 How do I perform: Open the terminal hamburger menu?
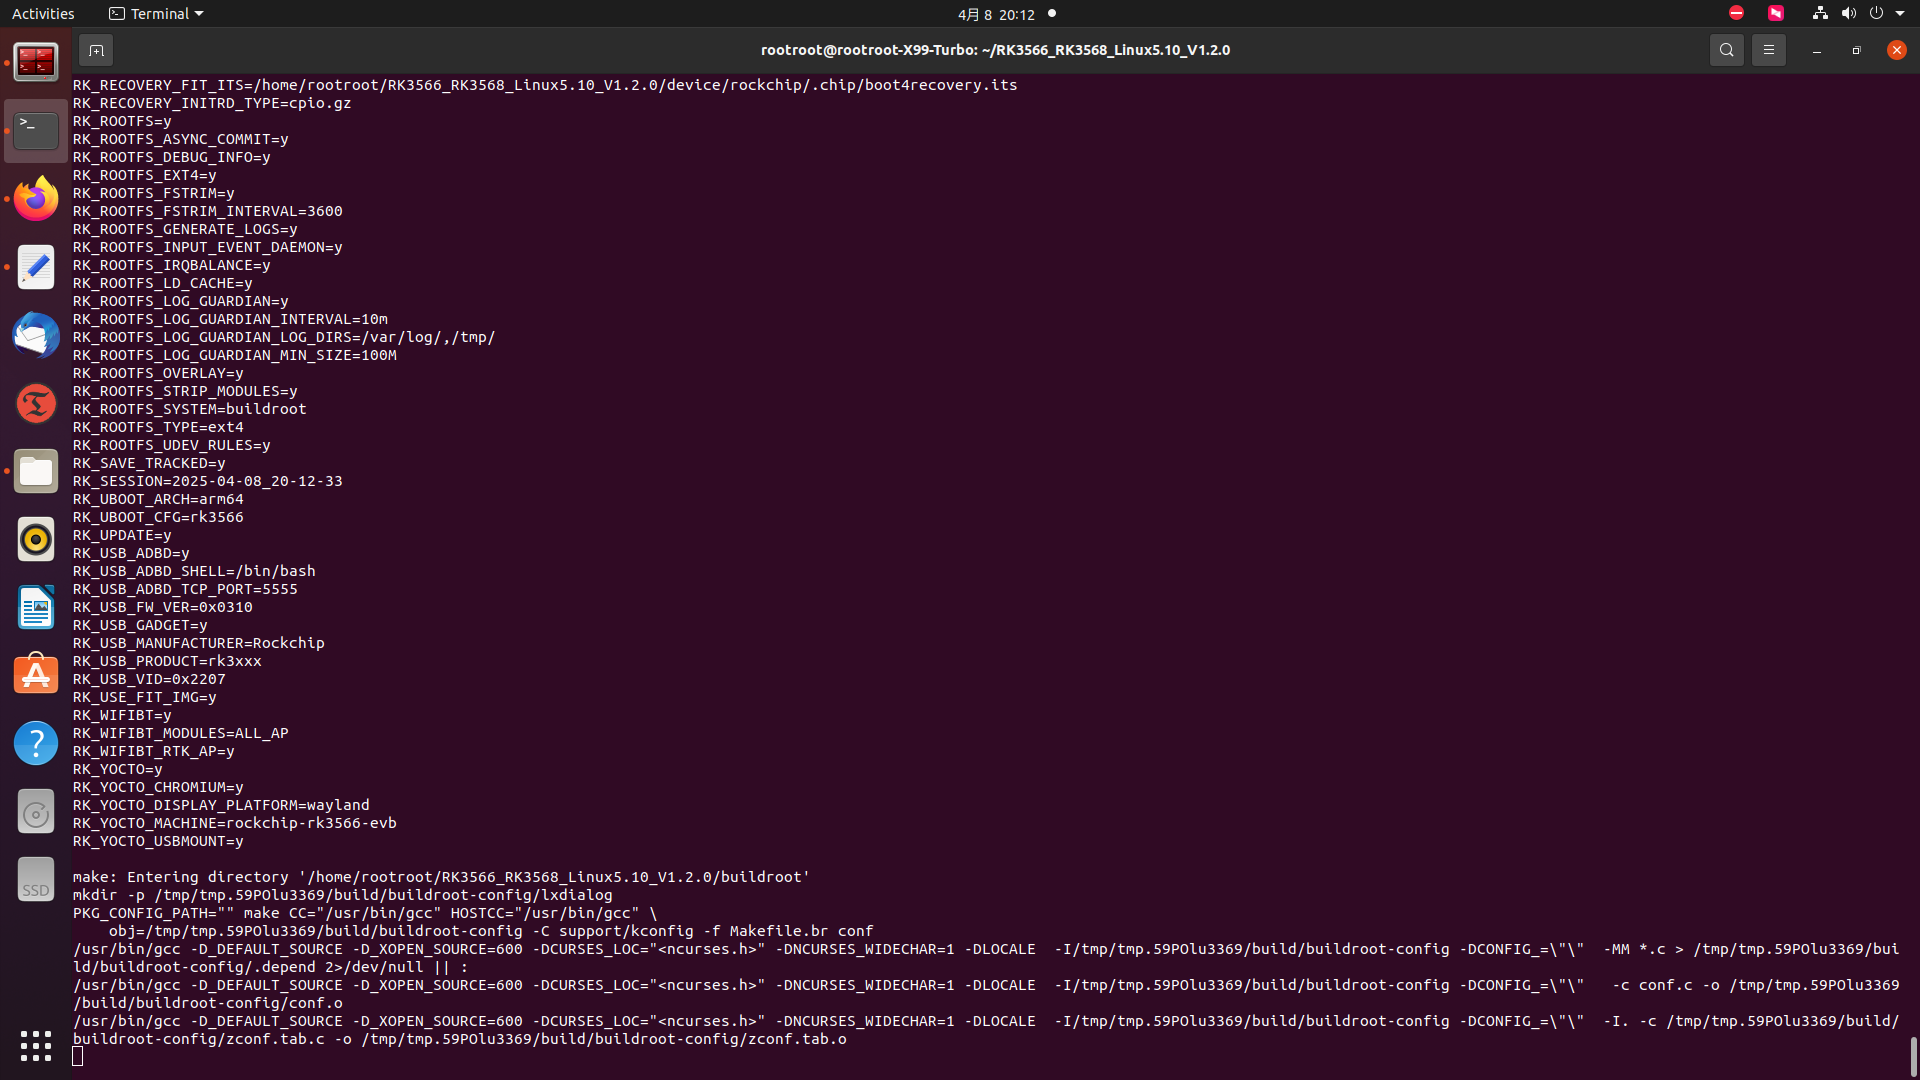point(1768,50)
